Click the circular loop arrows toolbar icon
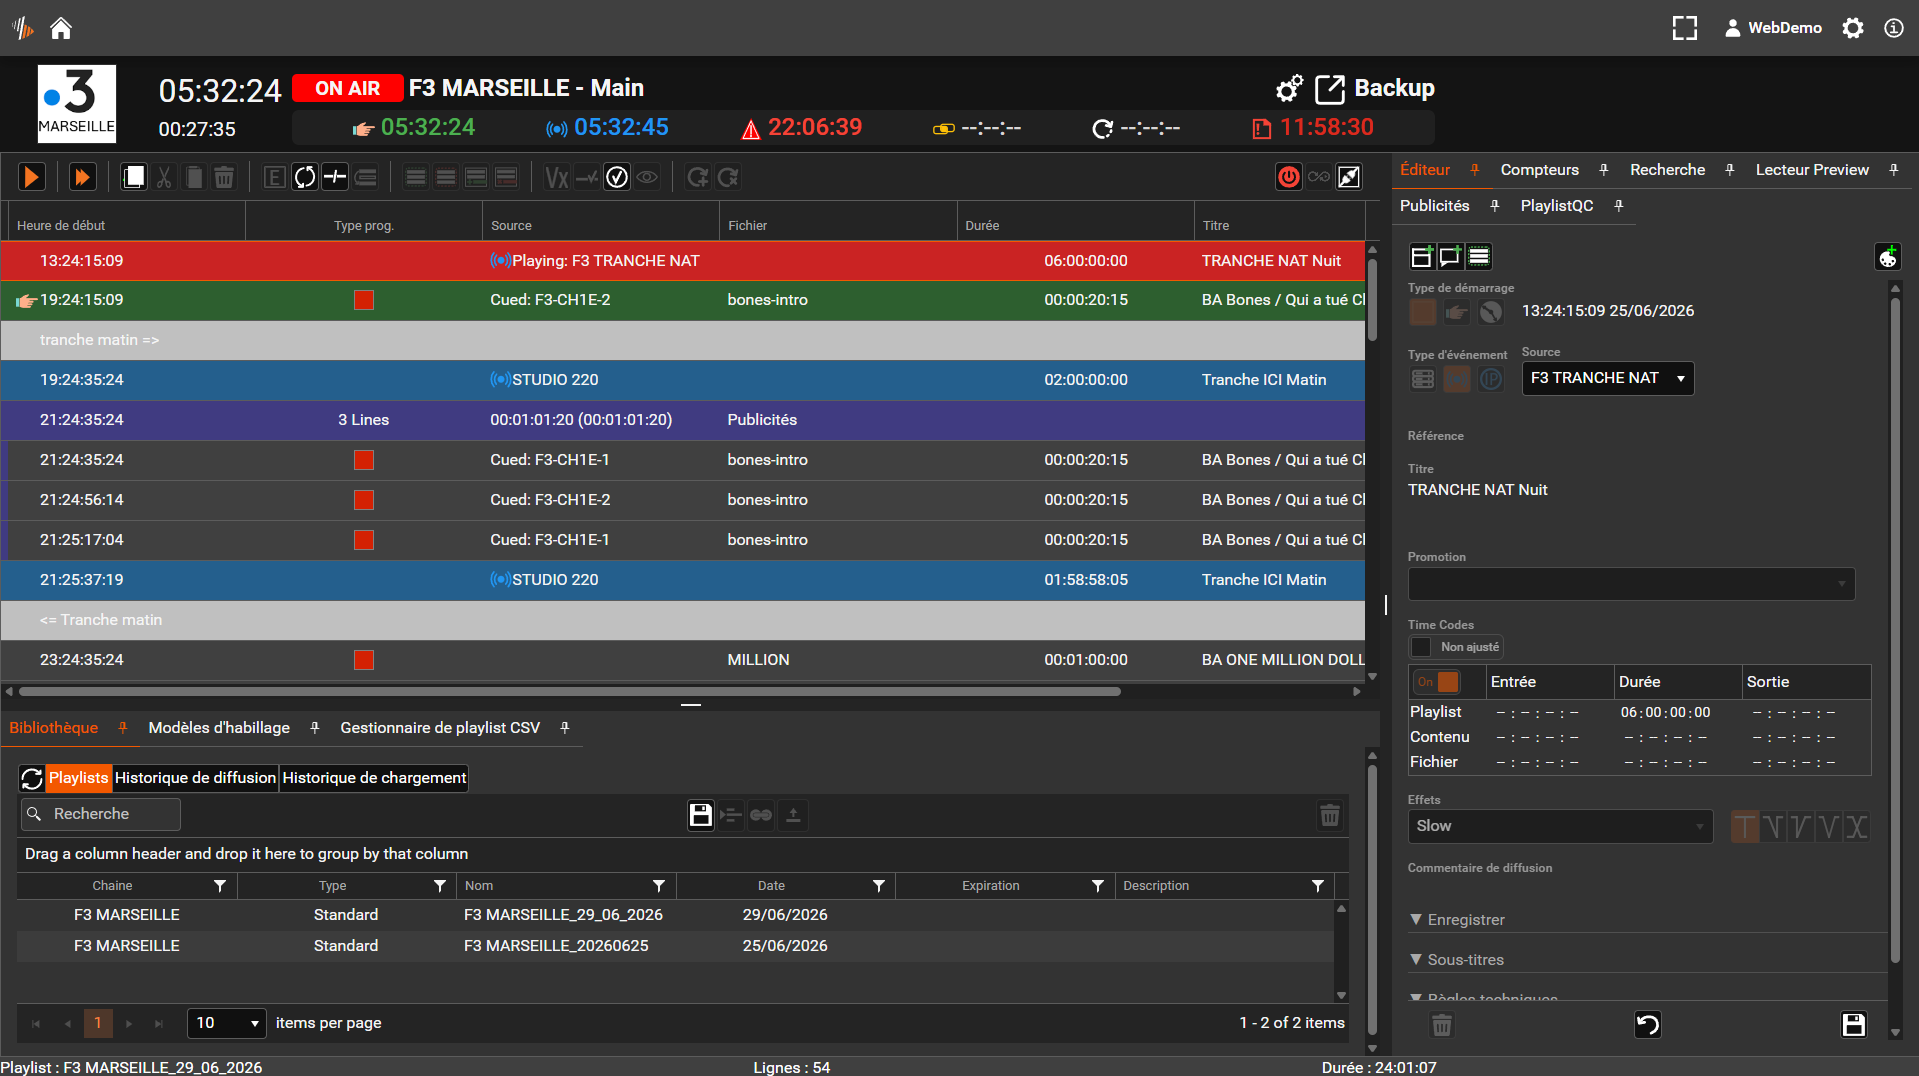 305,177
